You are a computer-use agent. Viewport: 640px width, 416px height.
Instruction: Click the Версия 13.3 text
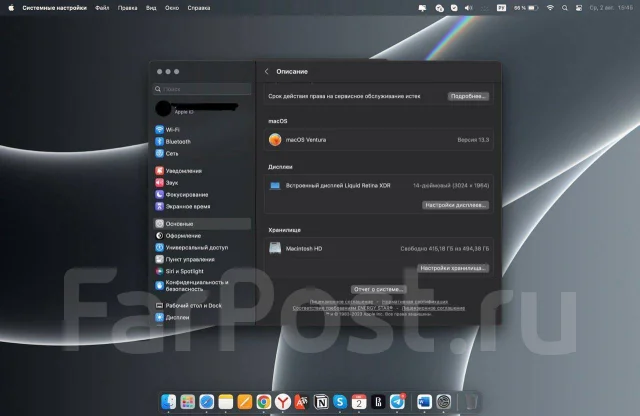pyautogui.click(x=473, y=140)
